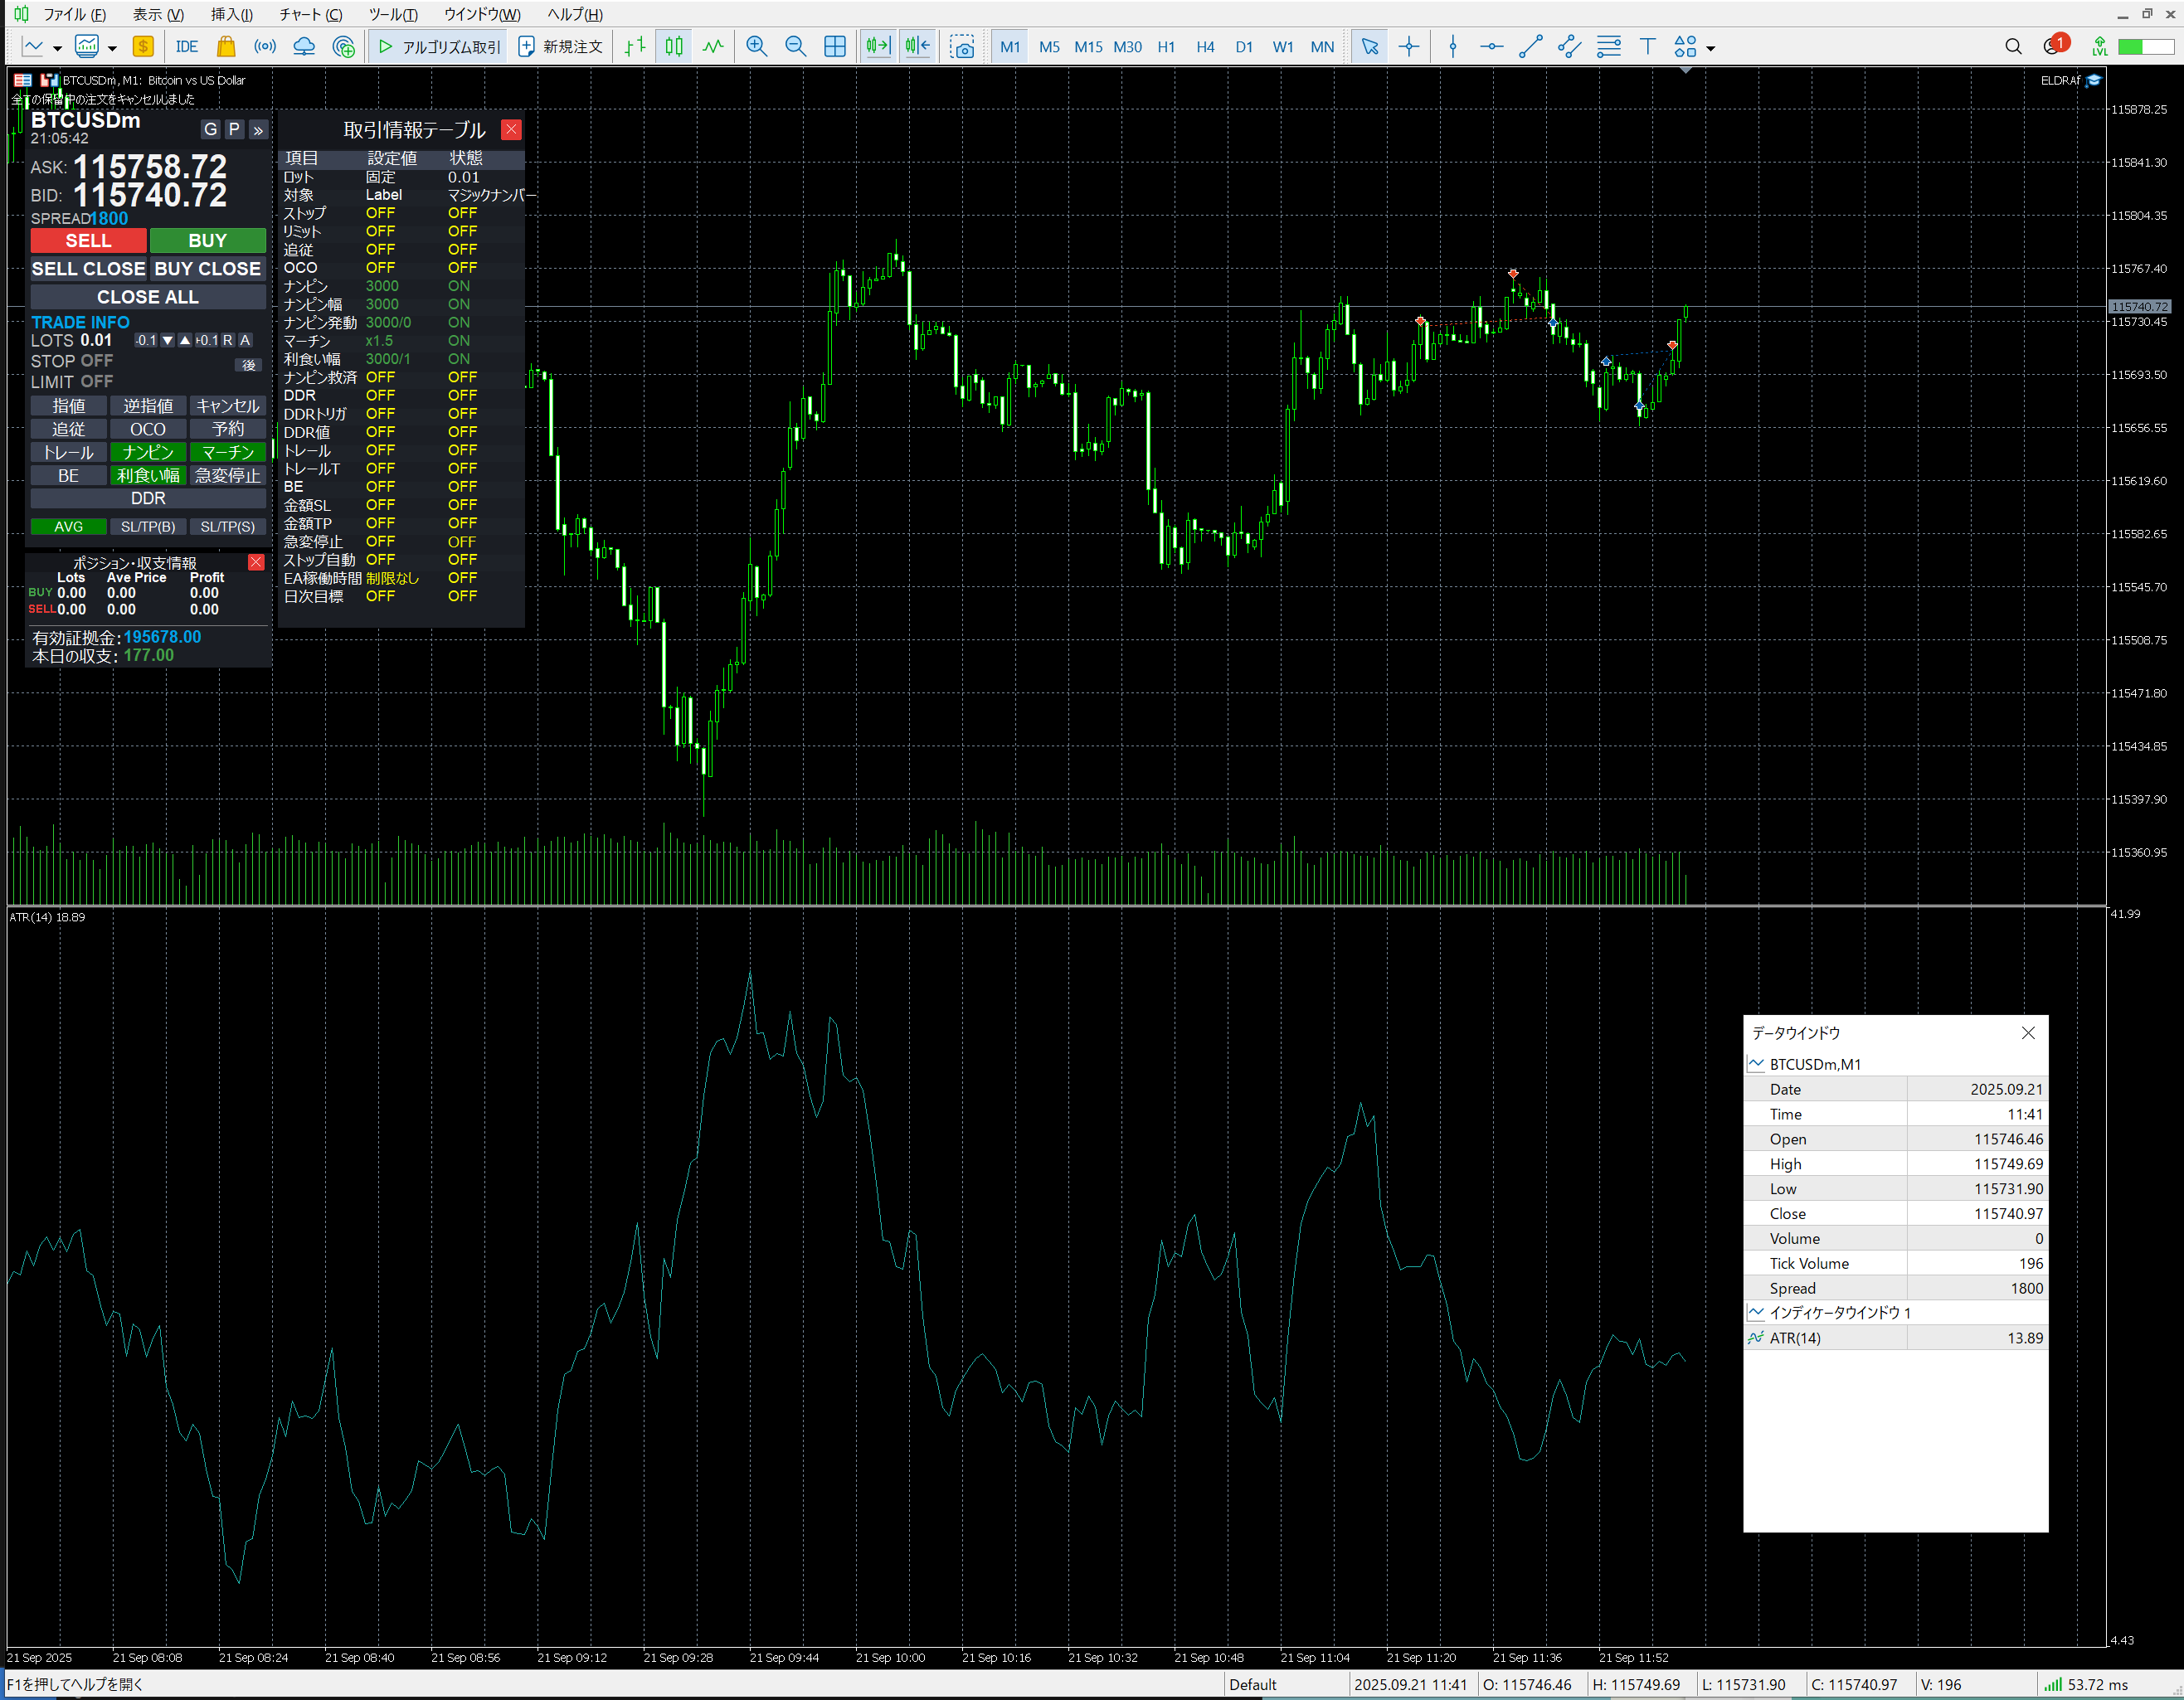2184x1700 pixels.
Task: Open the チャート menu
Action: [310, 14]
